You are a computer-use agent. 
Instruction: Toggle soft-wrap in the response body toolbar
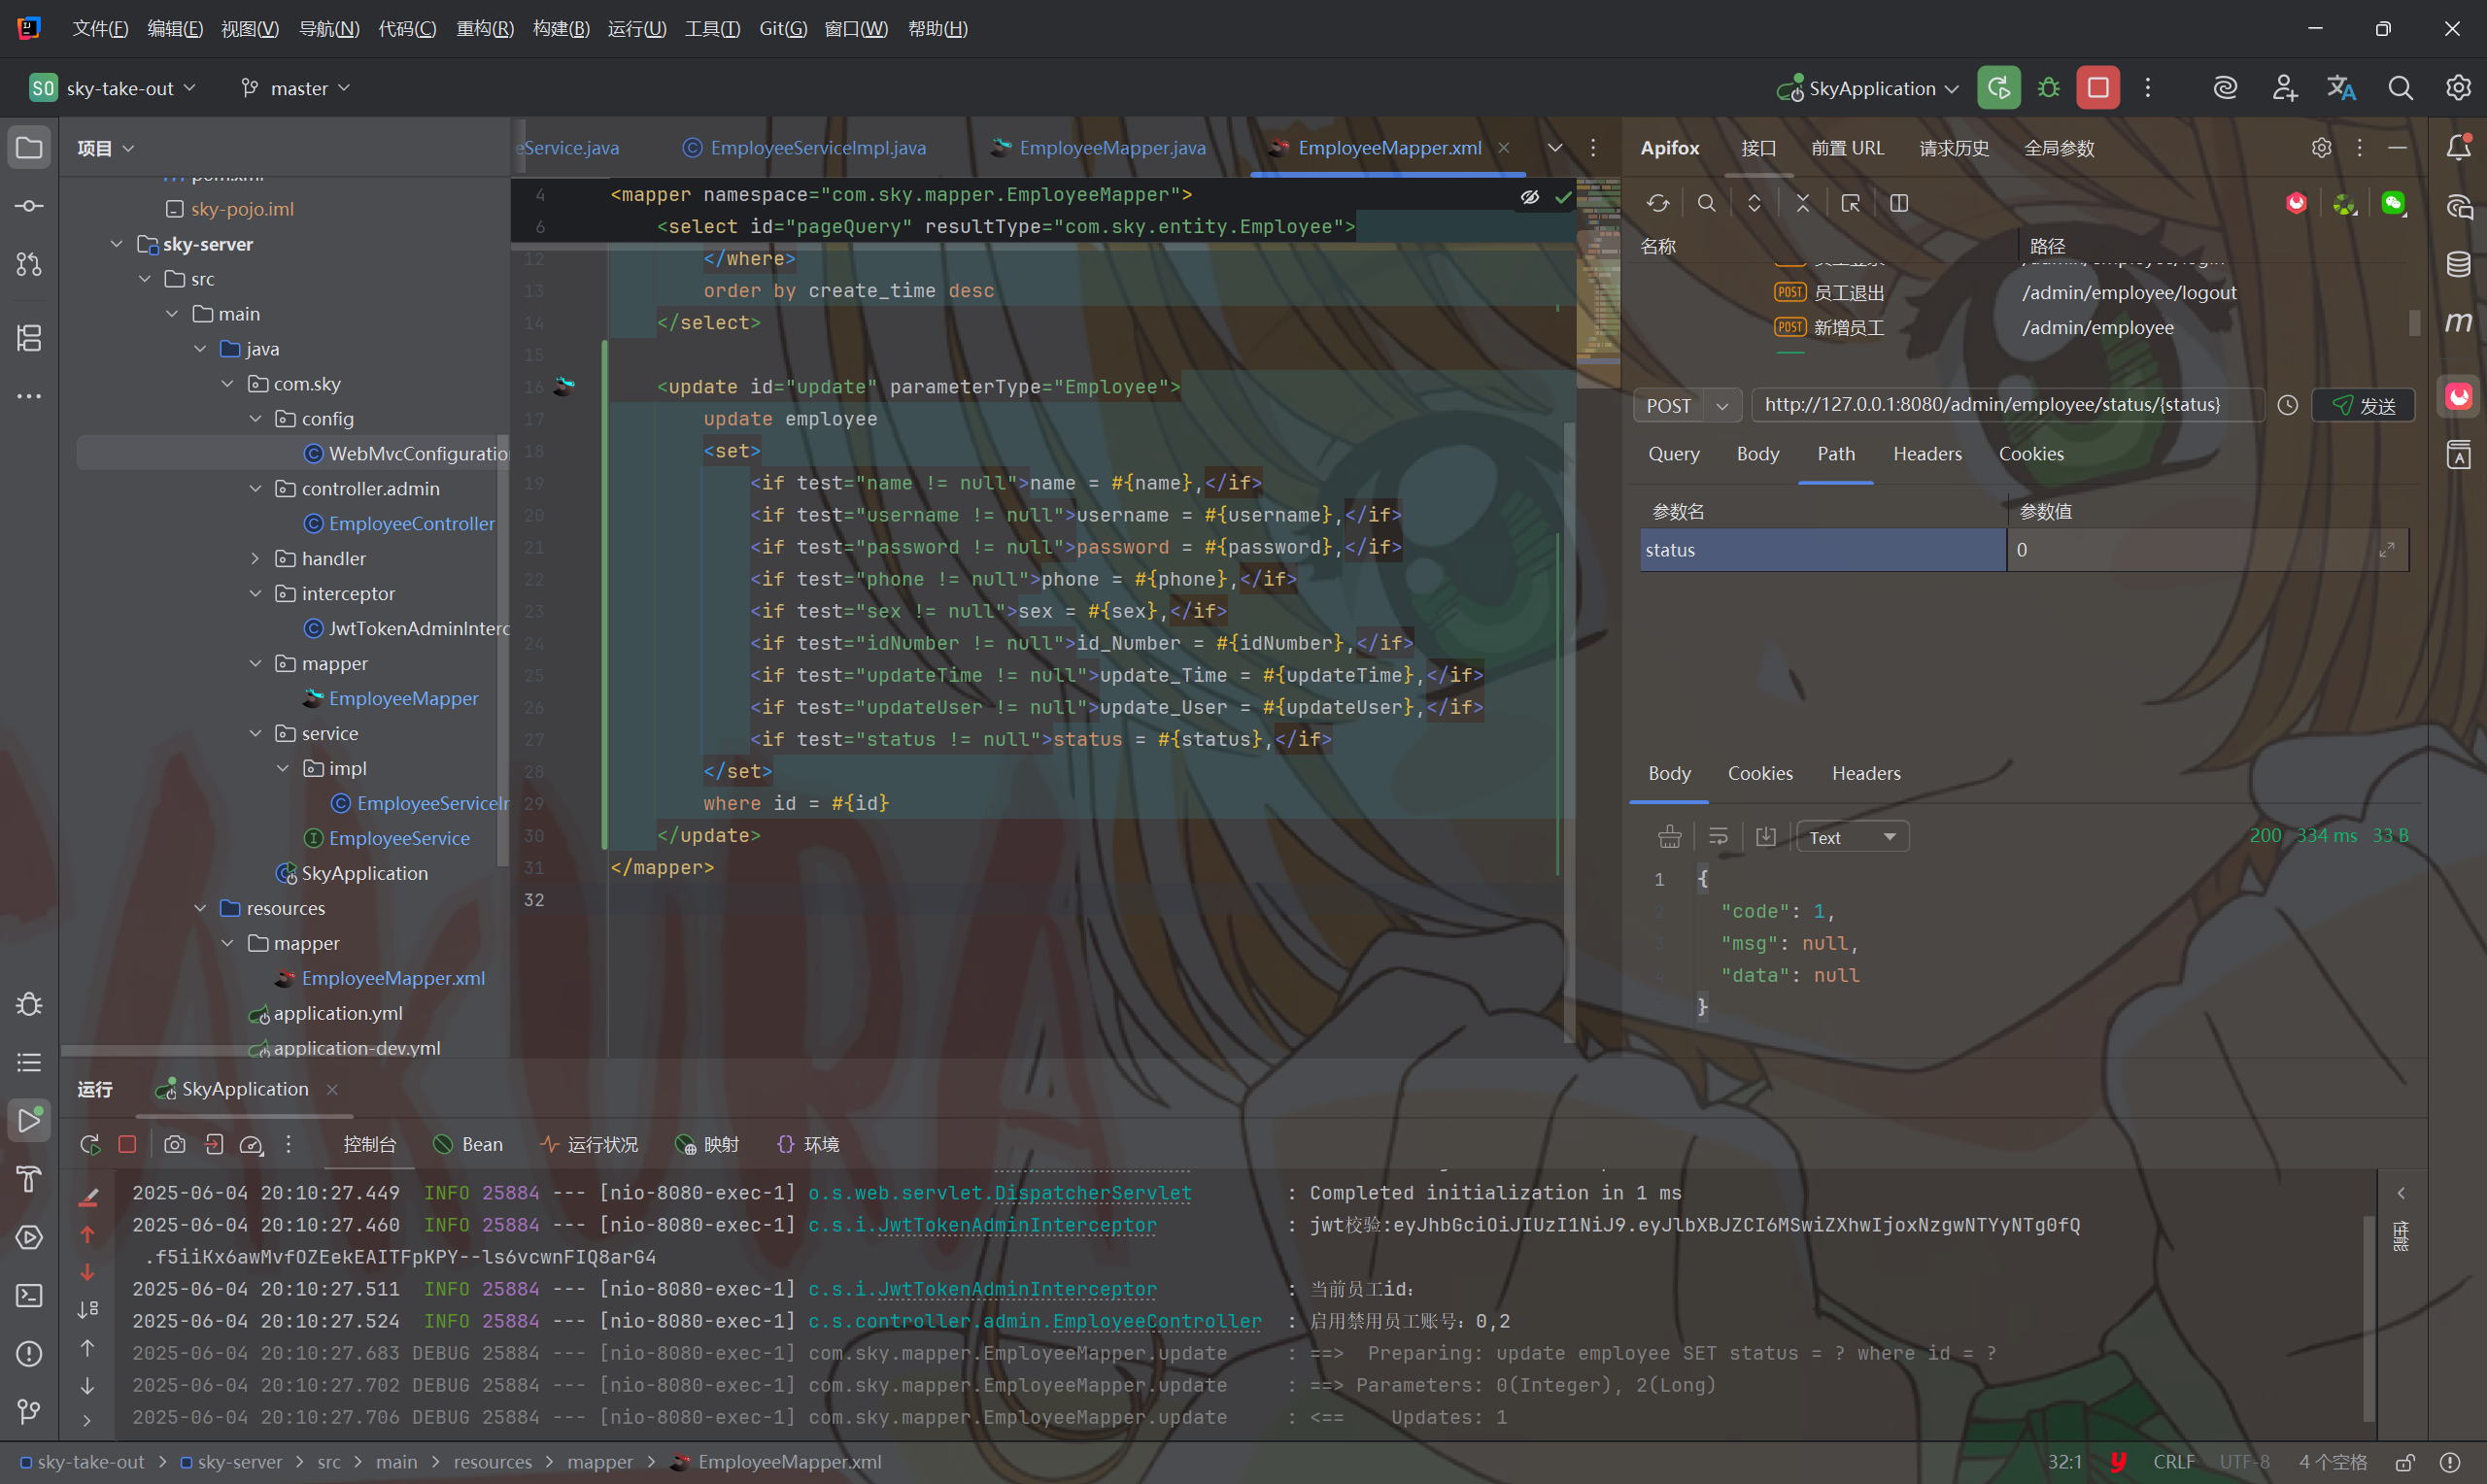pos(1718,837)
